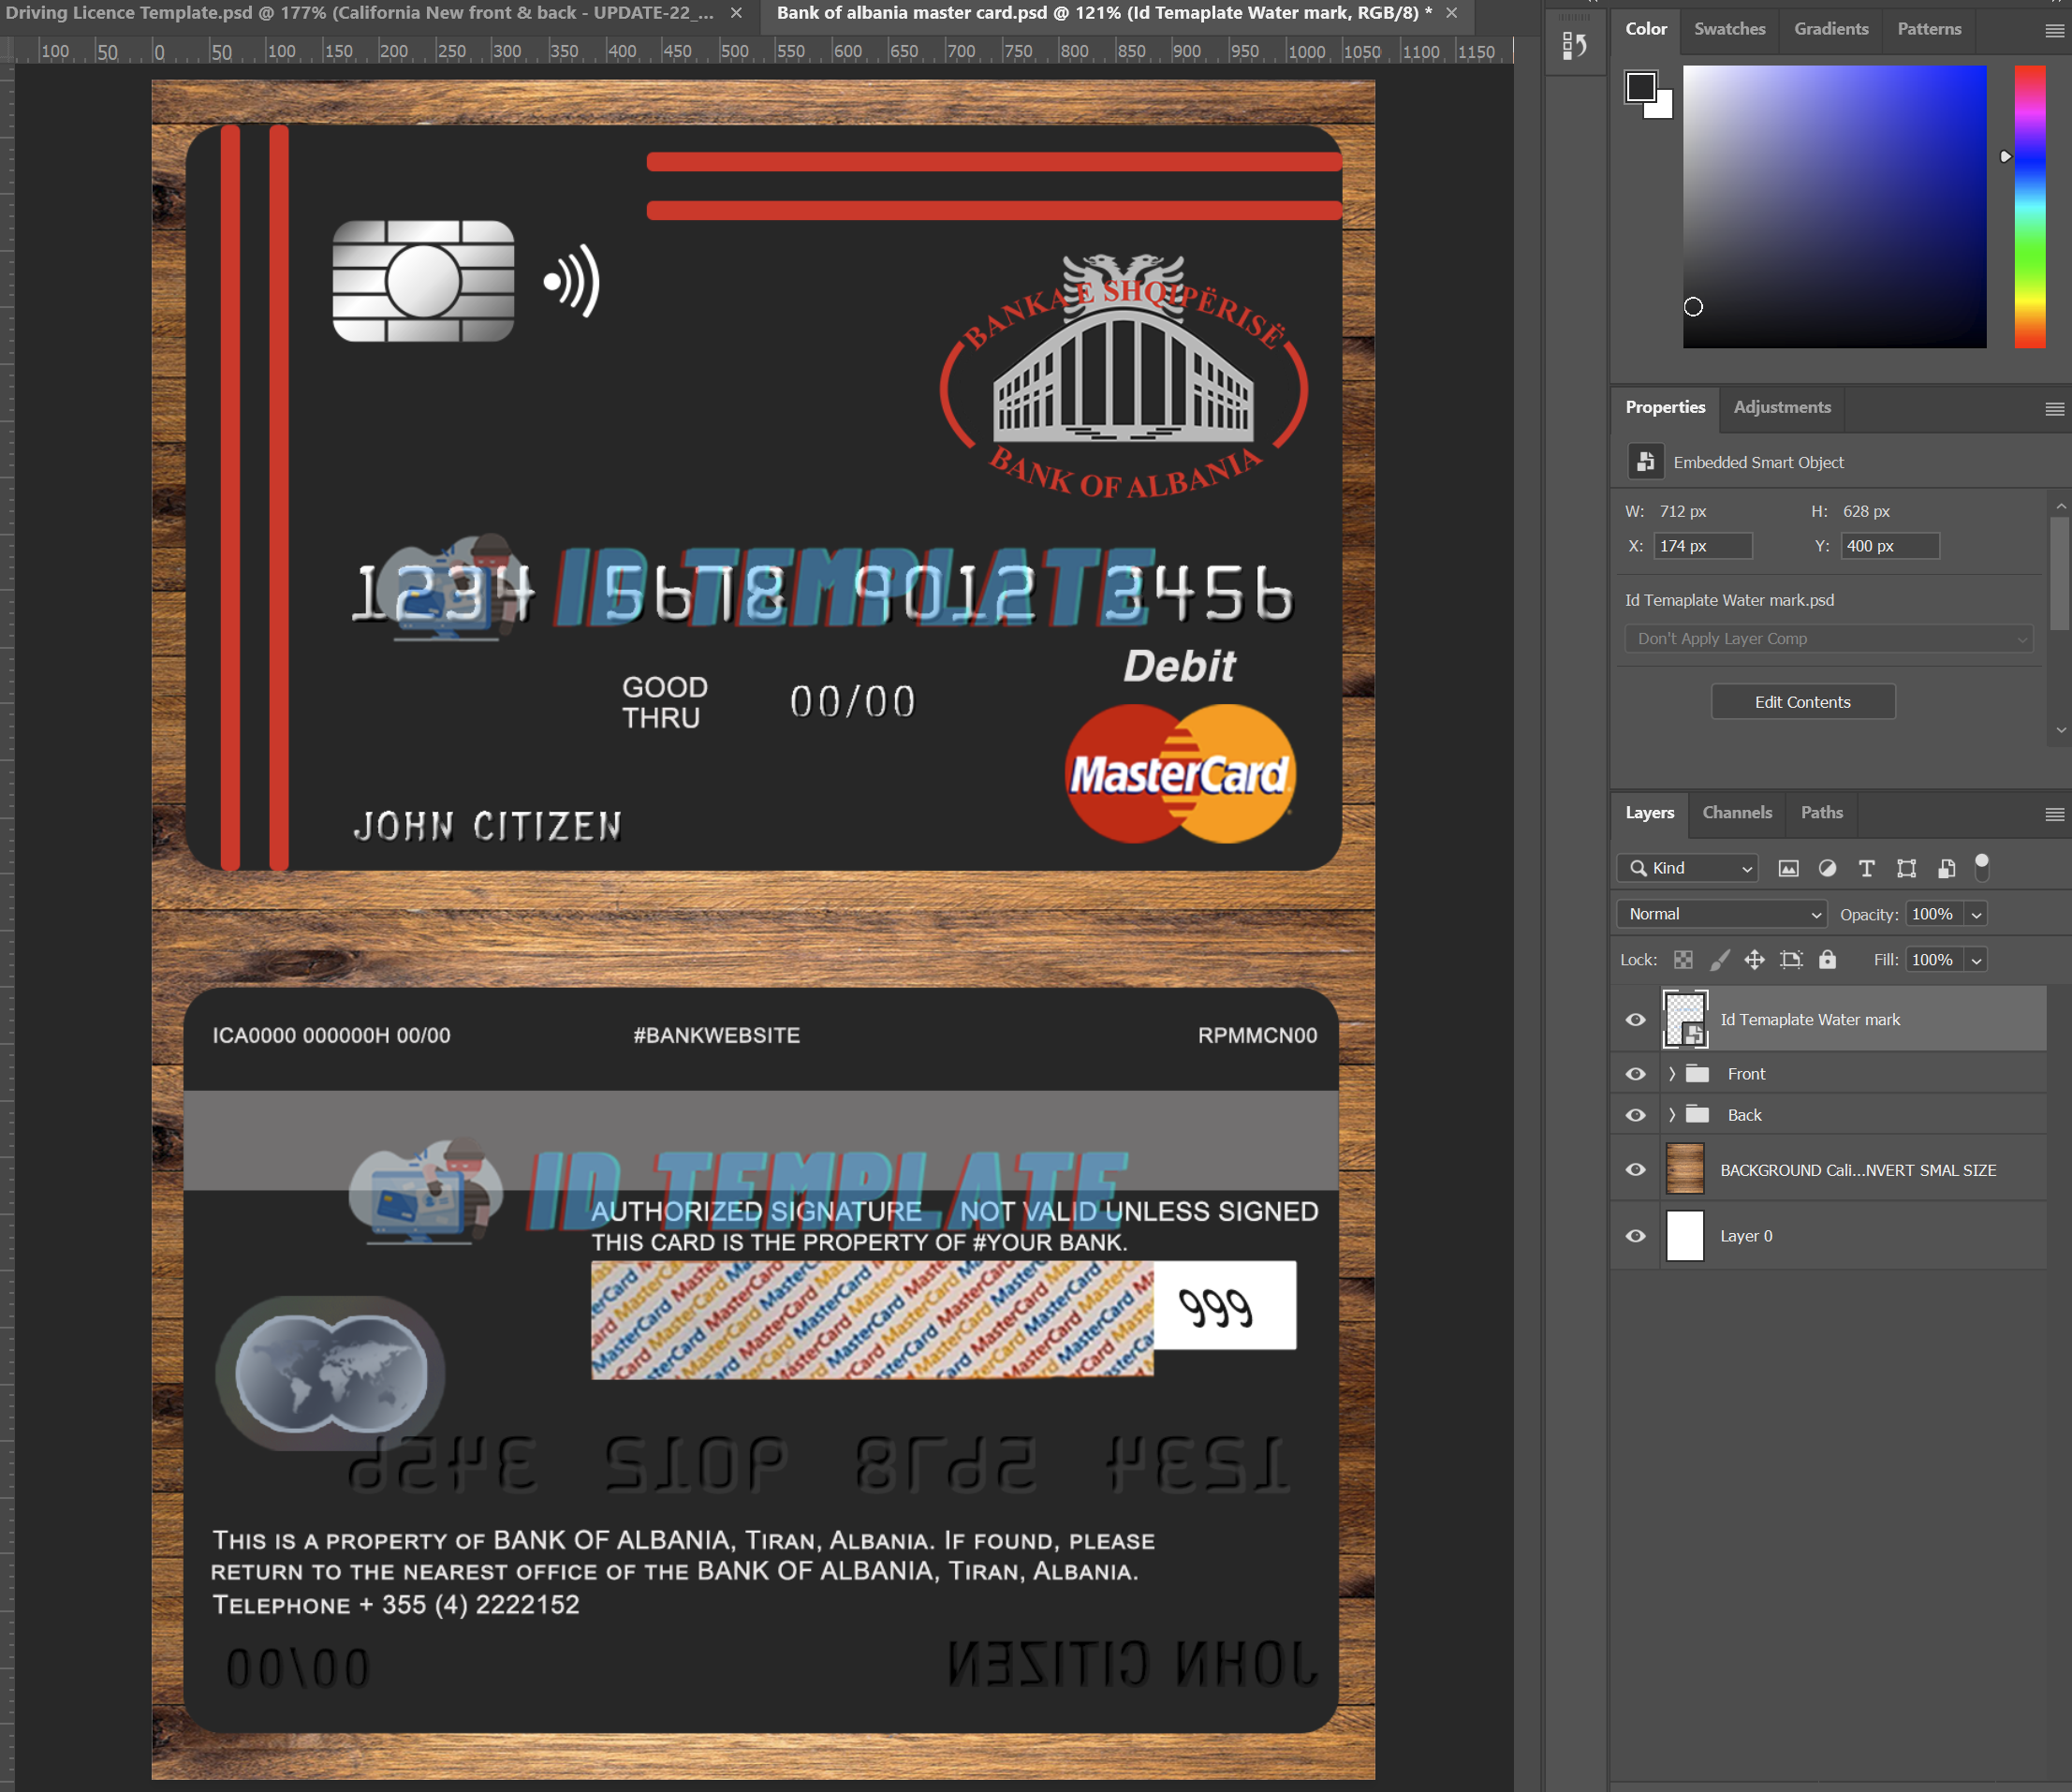The width and height of the screenshot is (2072, 1792).
Task: Filter layers by adjustment layers icon
Action: (1827, 868)
